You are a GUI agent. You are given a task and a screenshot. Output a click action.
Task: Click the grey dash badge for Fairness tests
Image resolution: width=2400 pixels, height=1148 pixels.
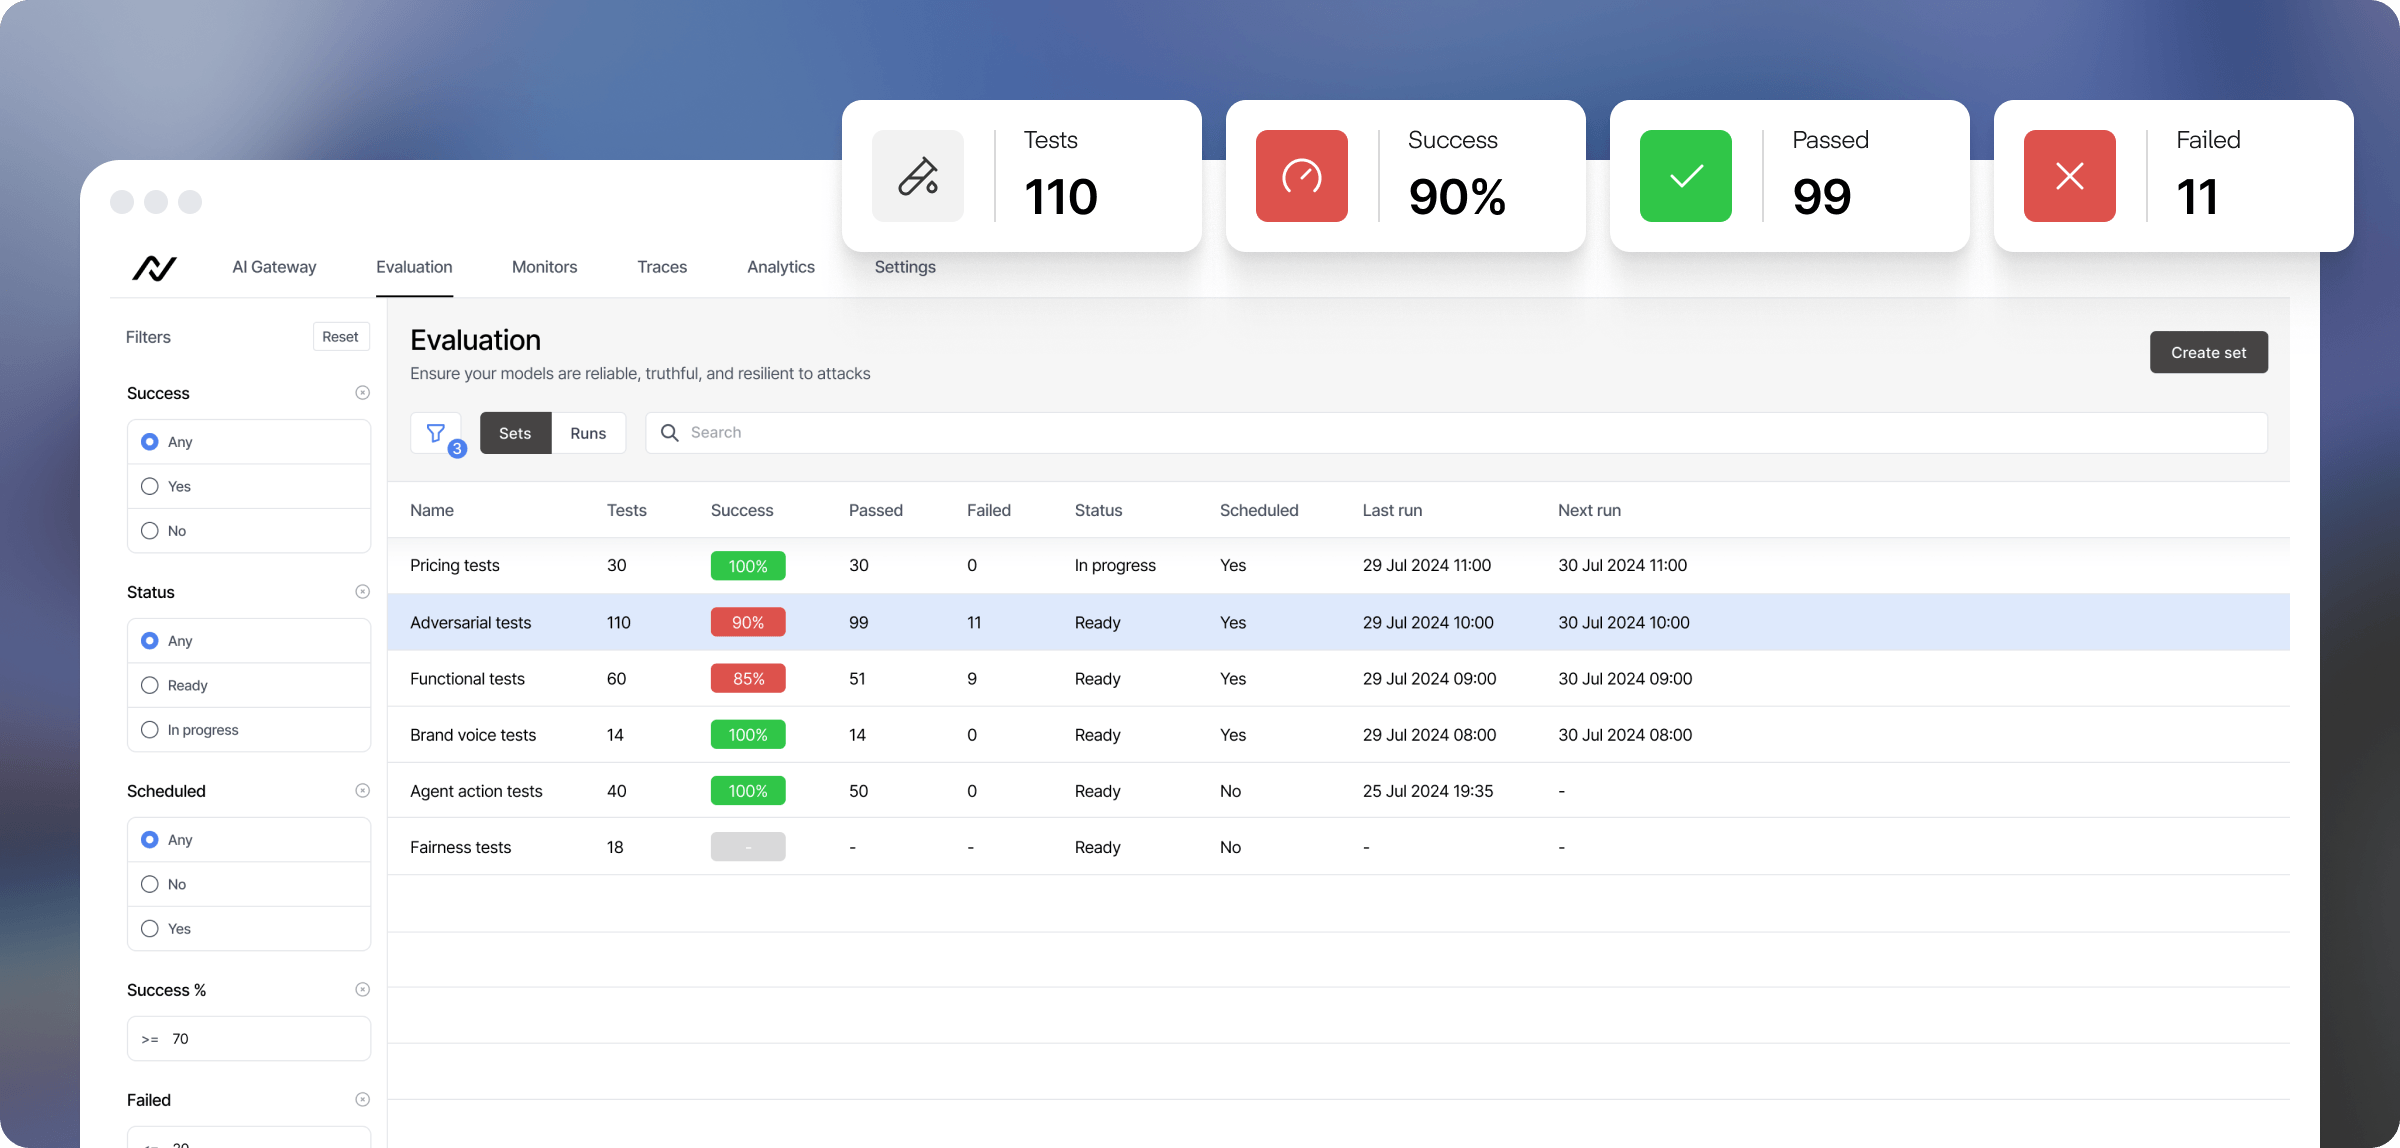pos(748,847)
